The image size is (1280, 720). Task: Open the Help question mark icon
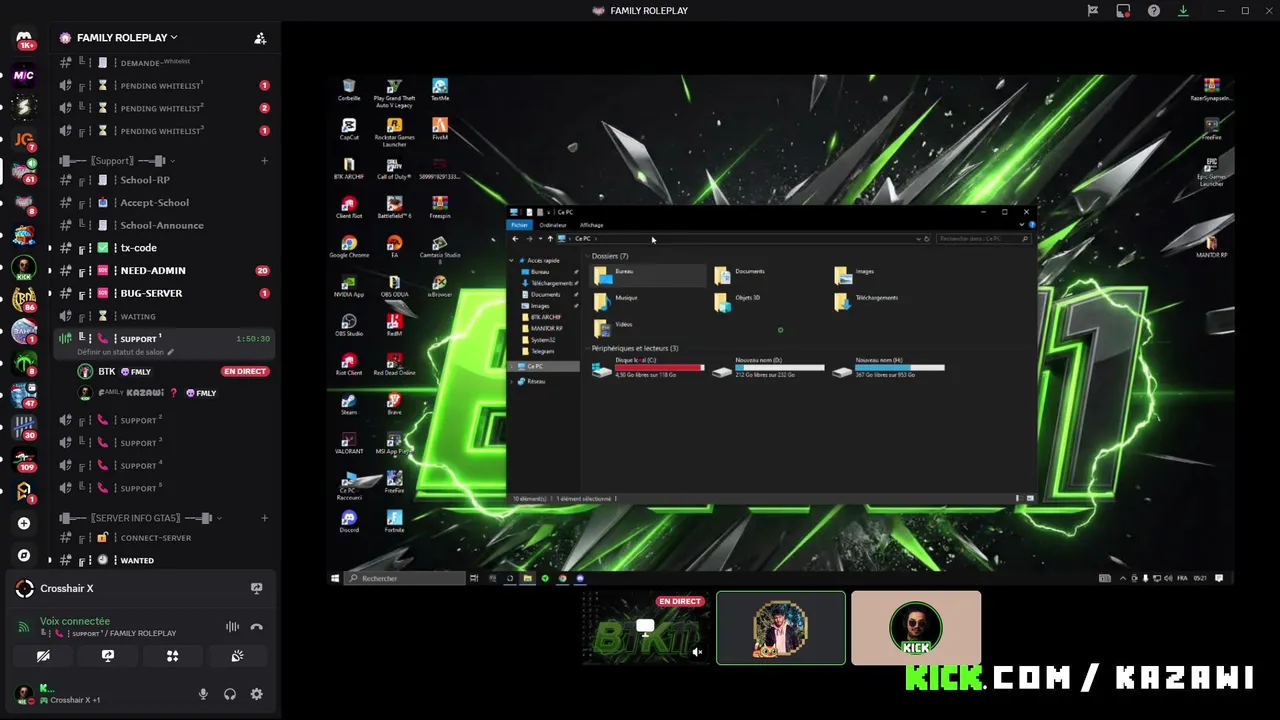pyautogui.click(x=1154, y=11)
